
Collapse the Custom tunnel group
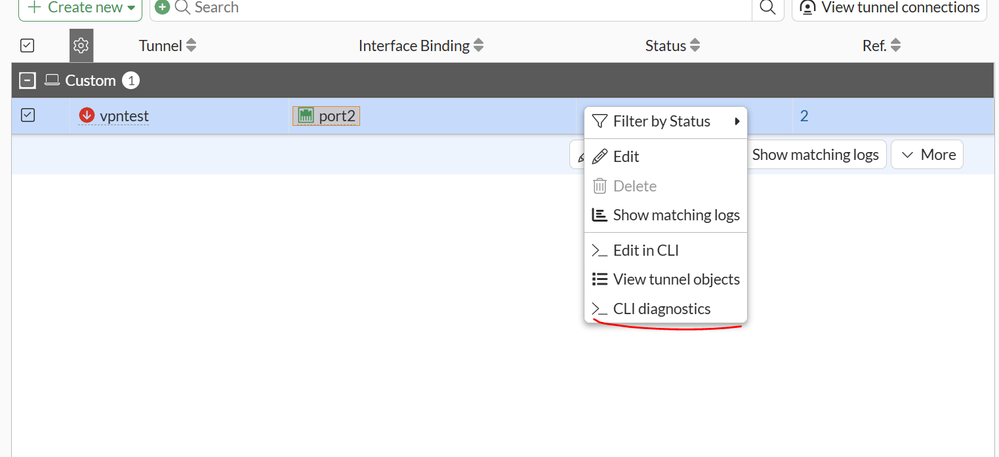(x=28, y=81)
